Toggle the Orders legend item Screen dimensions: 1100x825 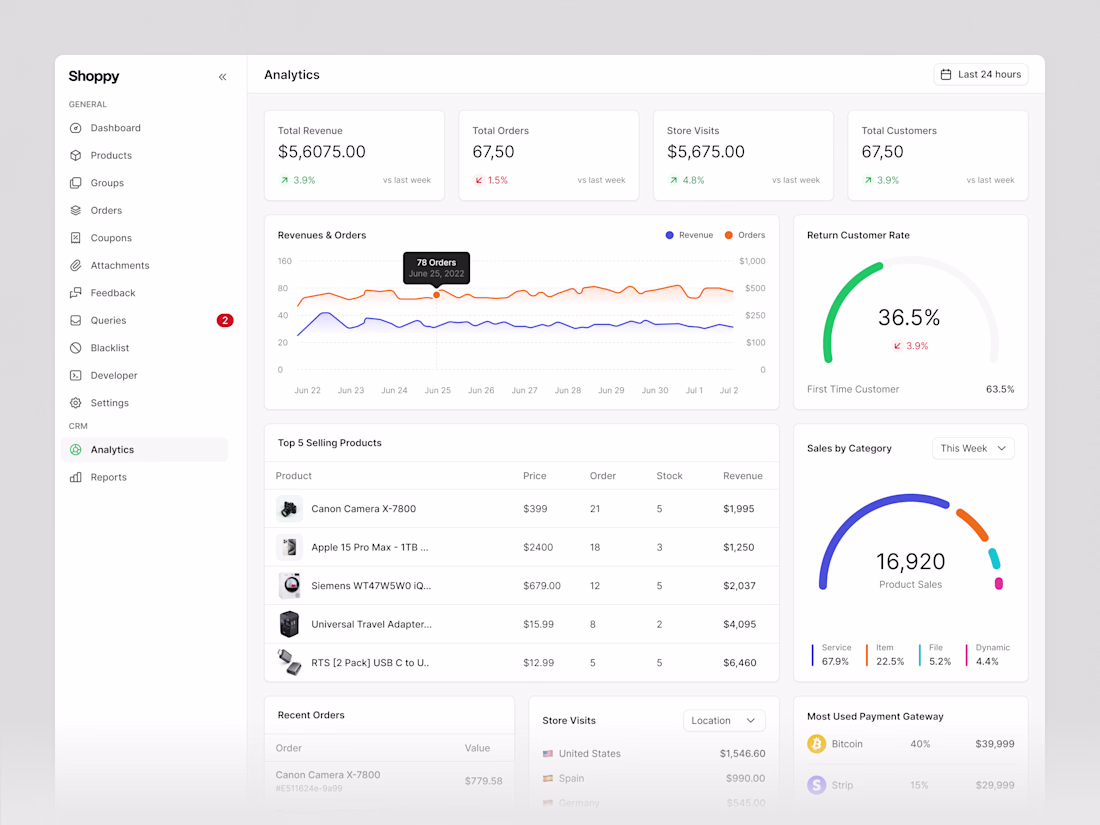tap(745, 235)
